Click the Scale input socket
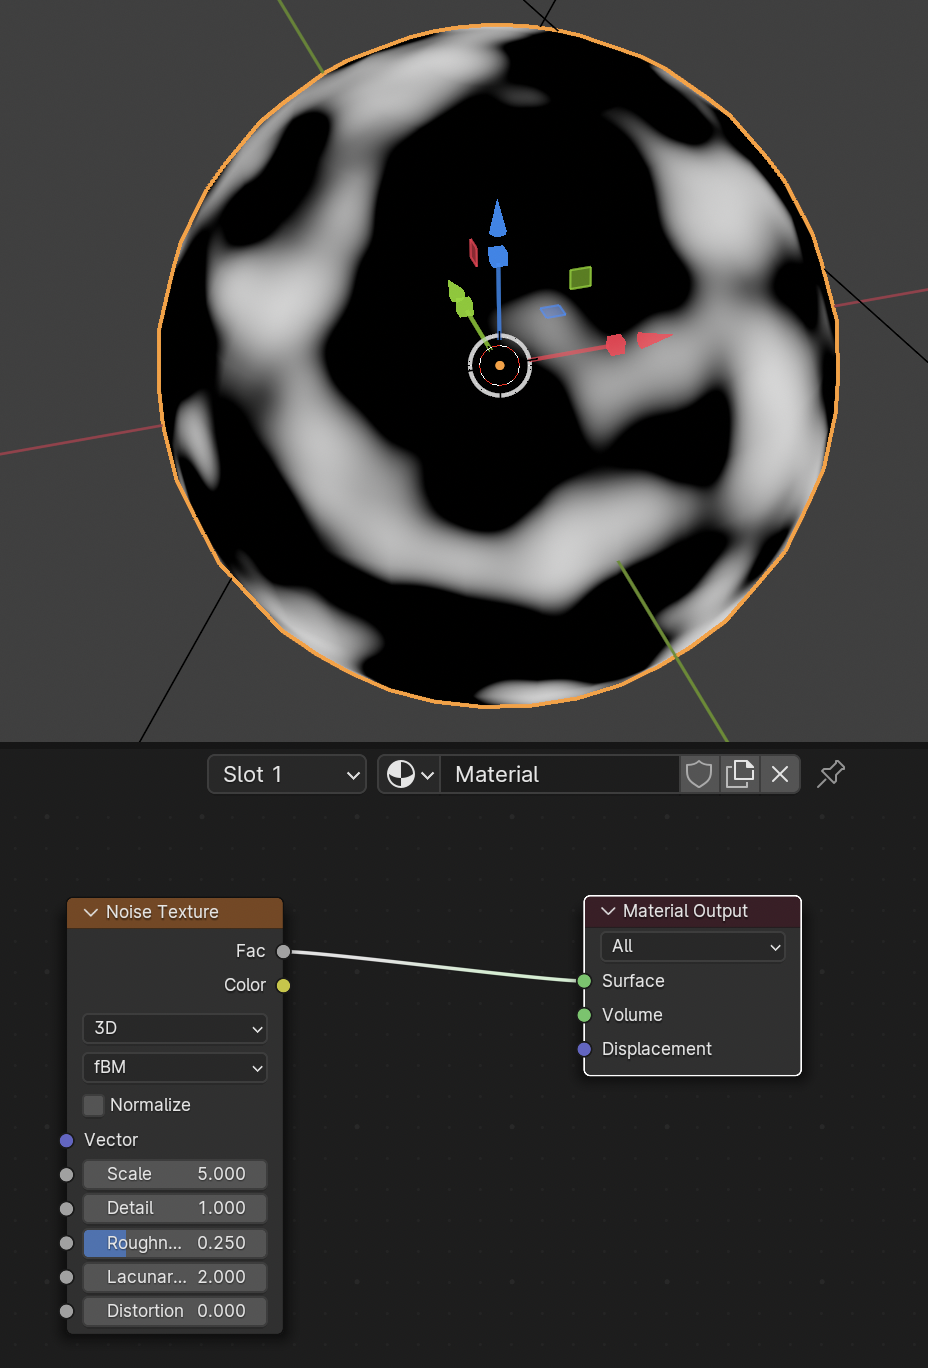This screenshot has height=1368, width=928. pos(67,1174)
